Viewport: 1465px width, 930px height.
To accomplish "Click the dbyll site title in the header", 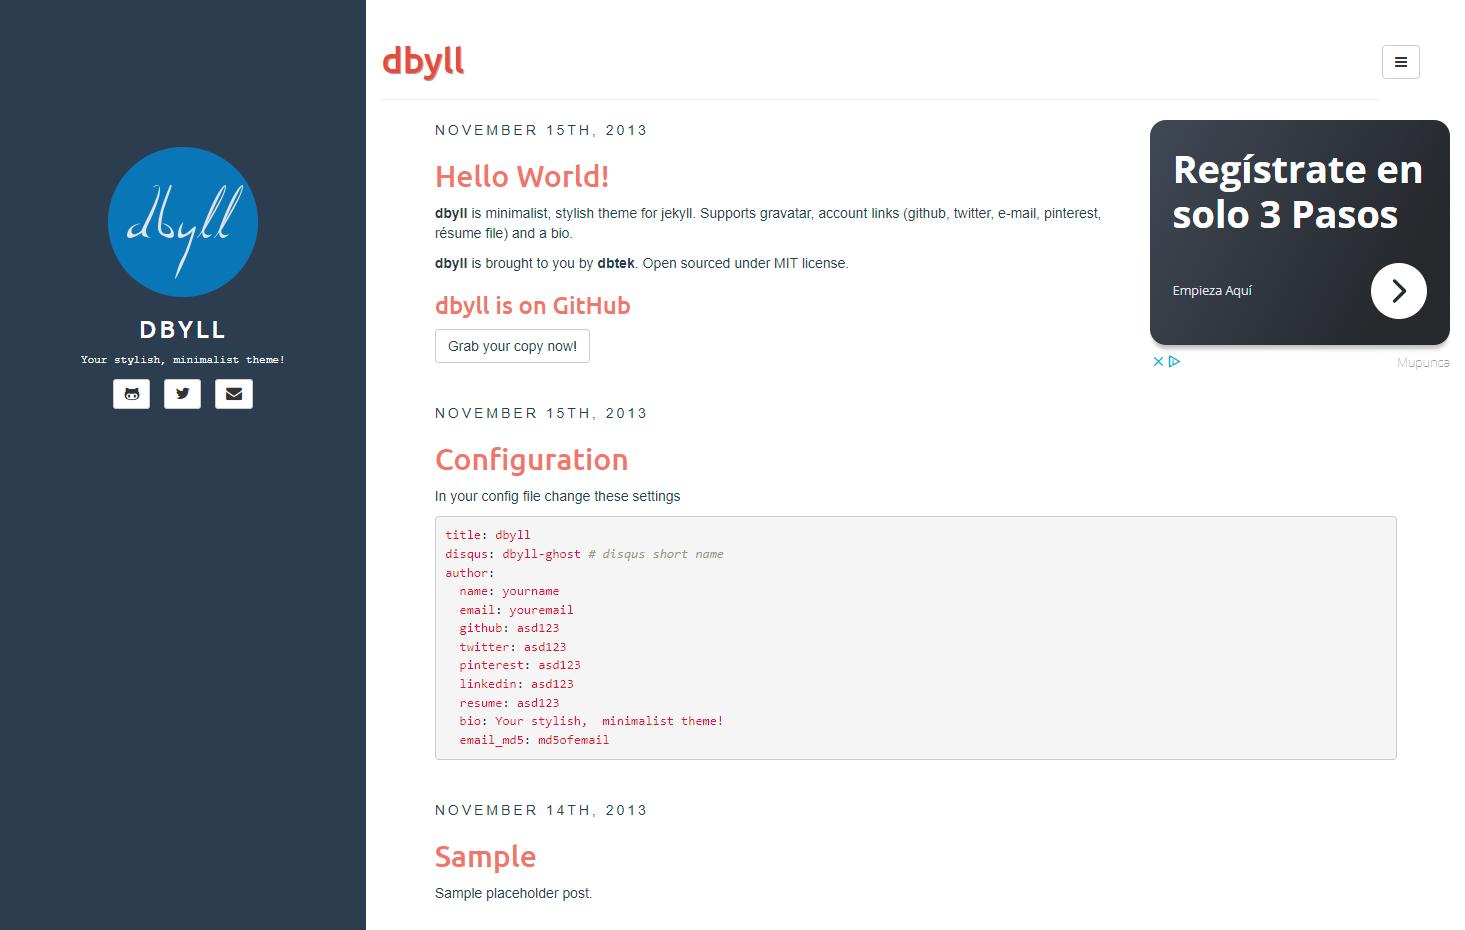I will pos(423,61).
